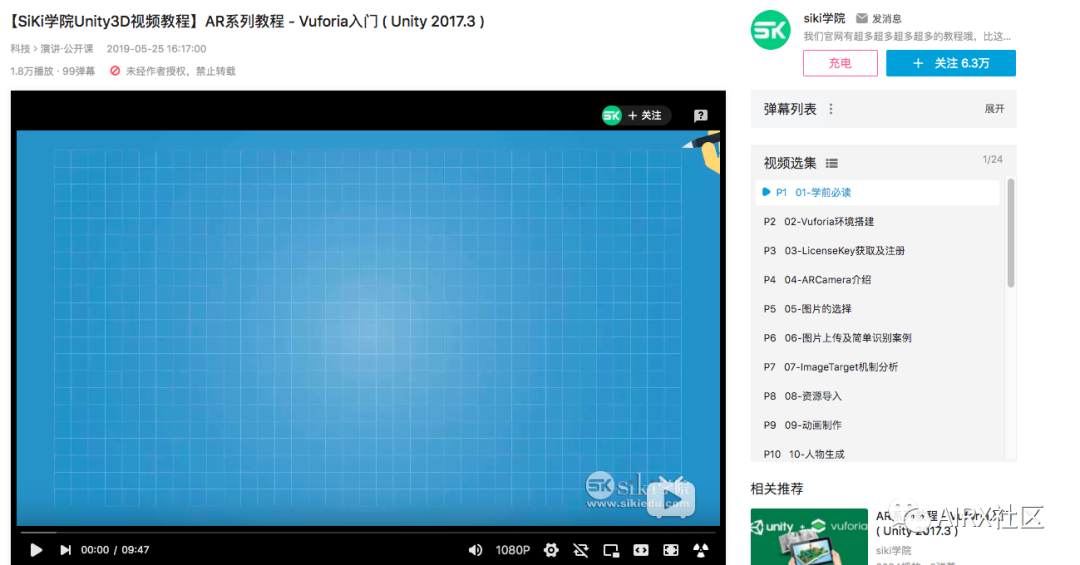Switch to web fullscreen mode
This screenshot has height=565, width=1080.
tap(671, 550)
